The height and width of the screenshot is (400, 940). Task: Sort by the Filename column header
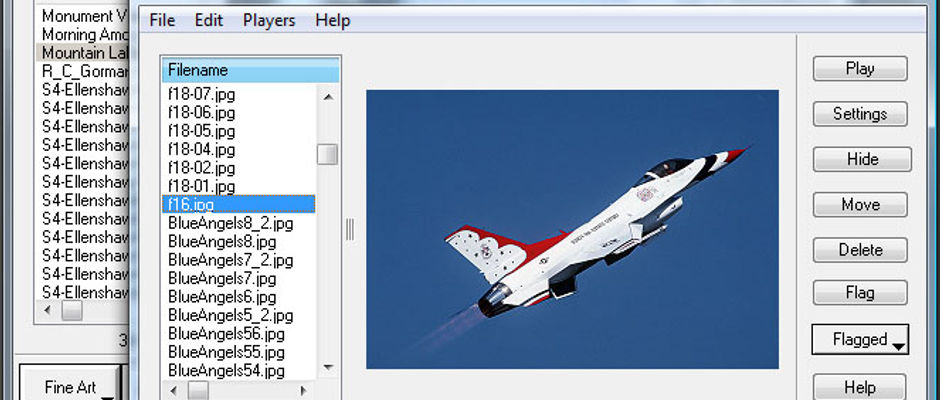coord(251,70)
